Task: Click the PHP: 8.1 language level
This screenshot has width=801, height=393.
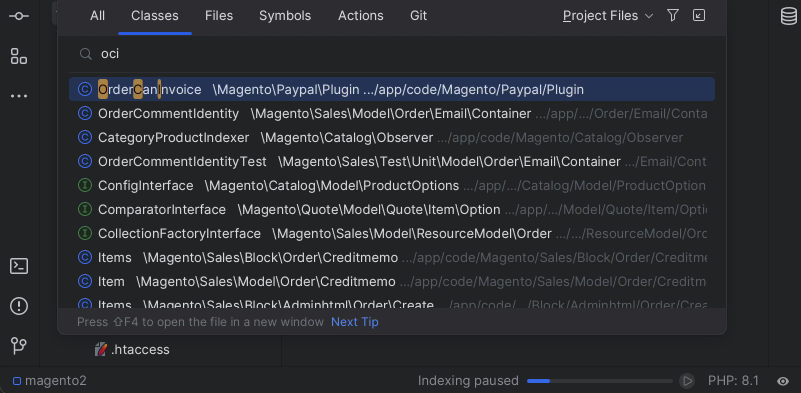Action: [x=733, y=381]
